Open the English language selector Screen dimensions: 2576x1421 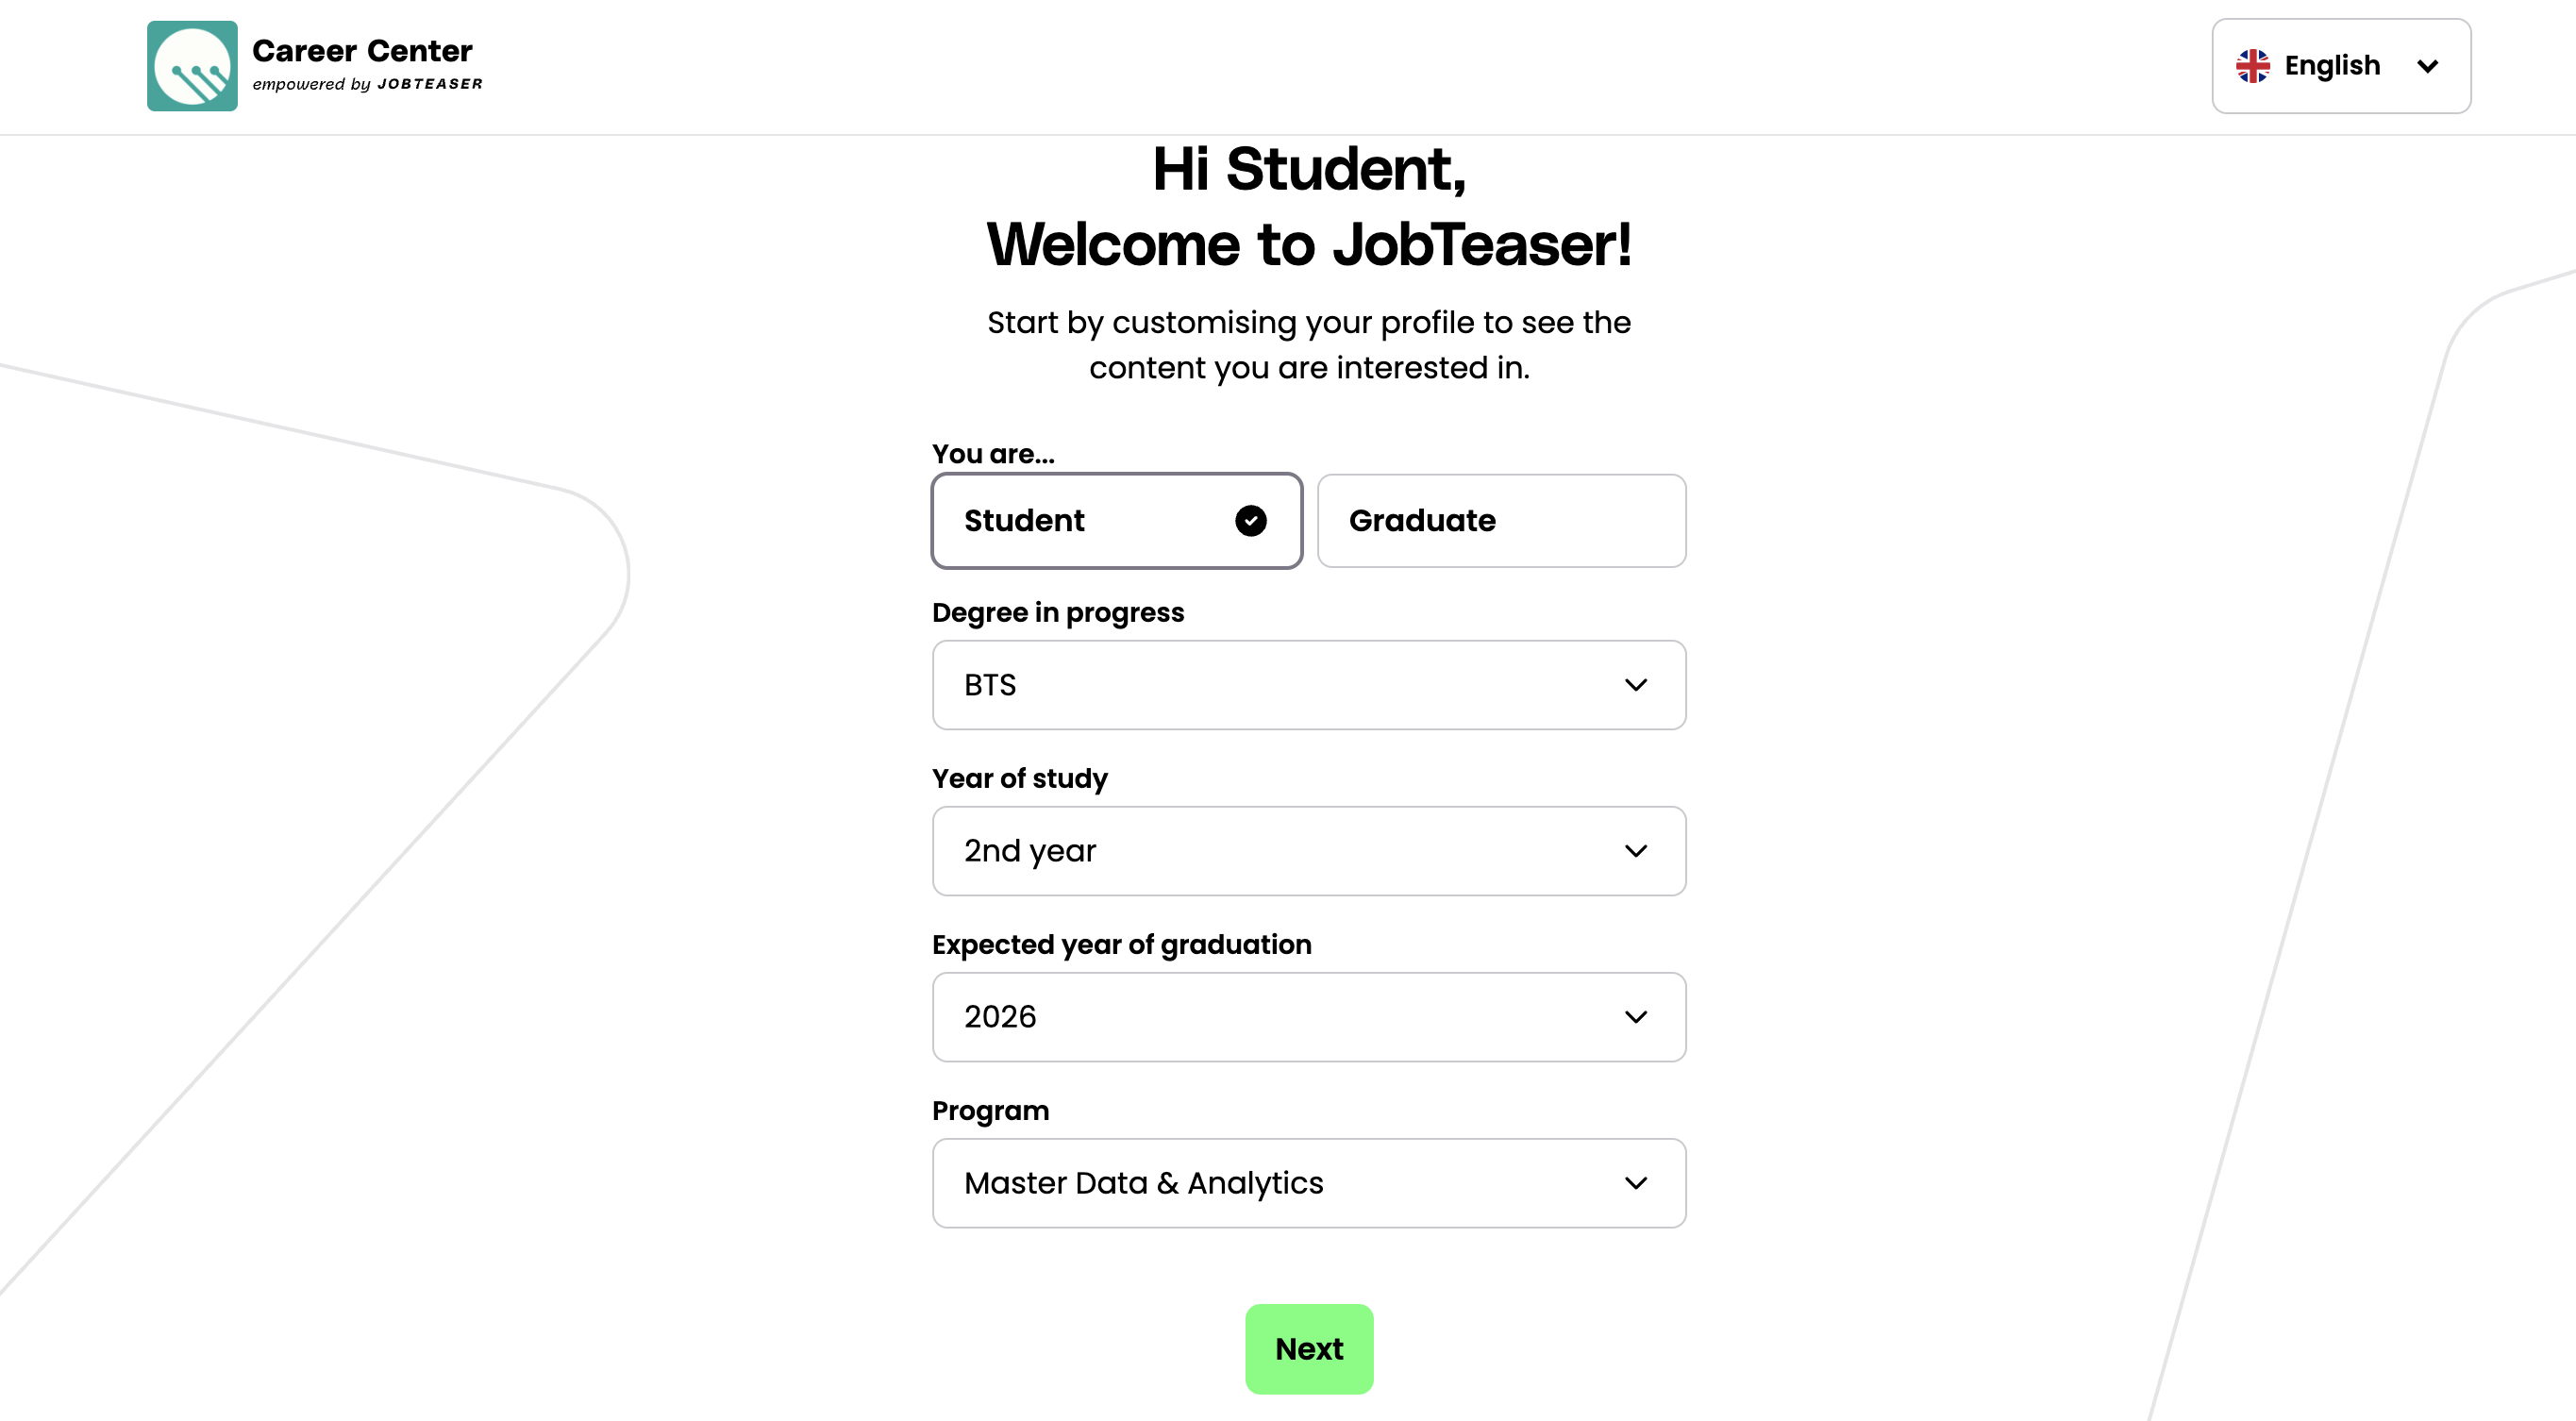pos(2340,66)
